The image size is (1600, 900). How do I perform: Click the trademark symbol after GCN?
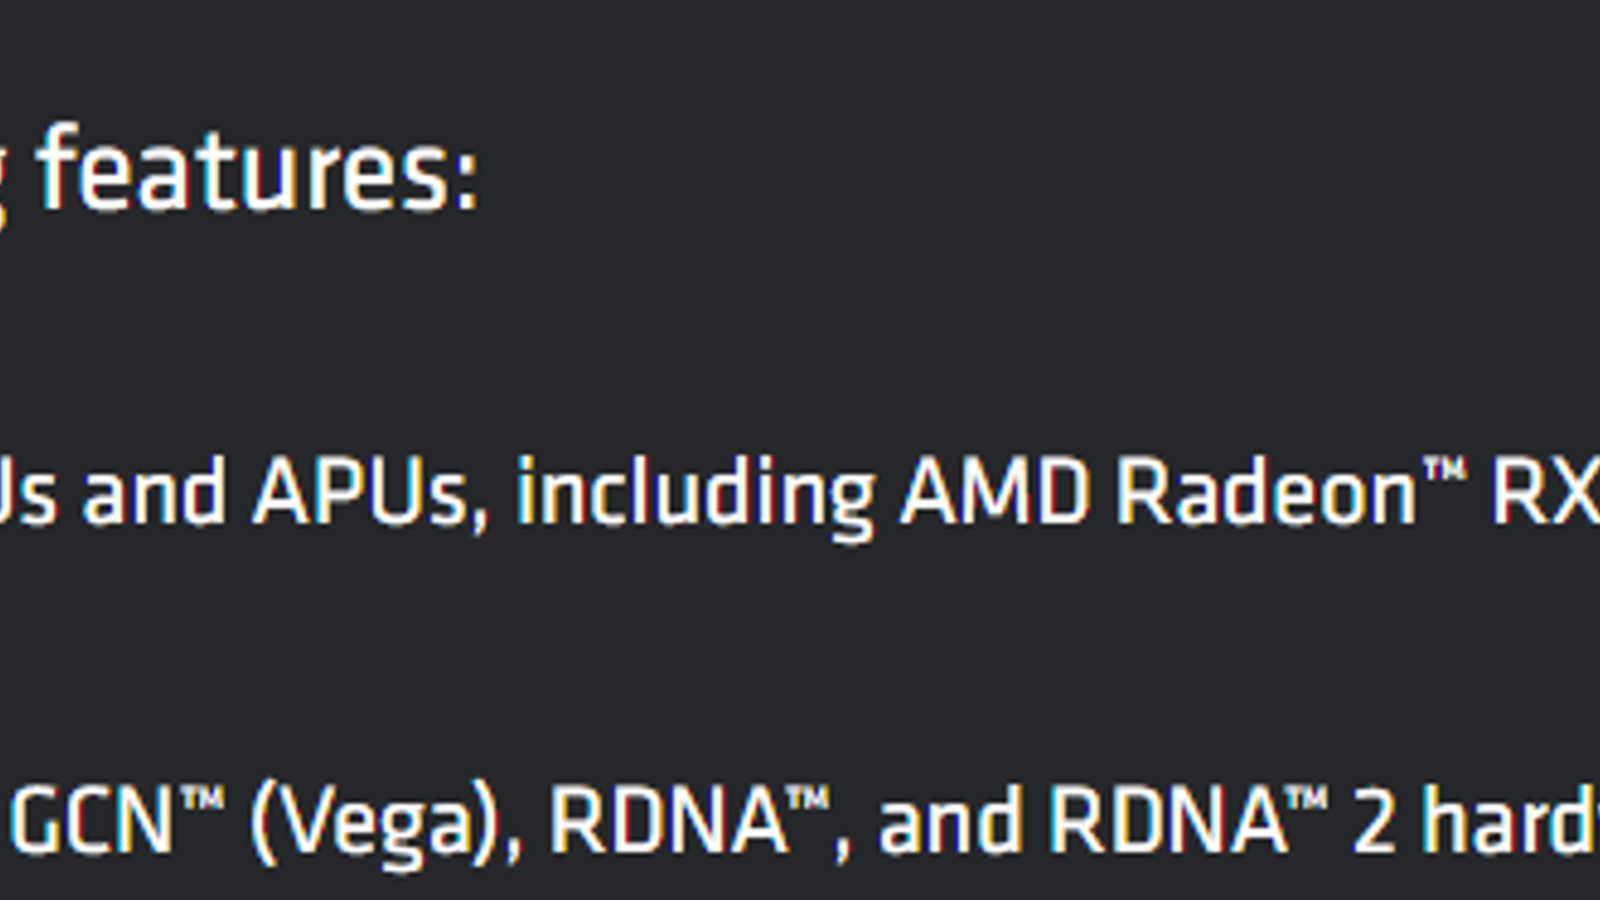point(203,799)
